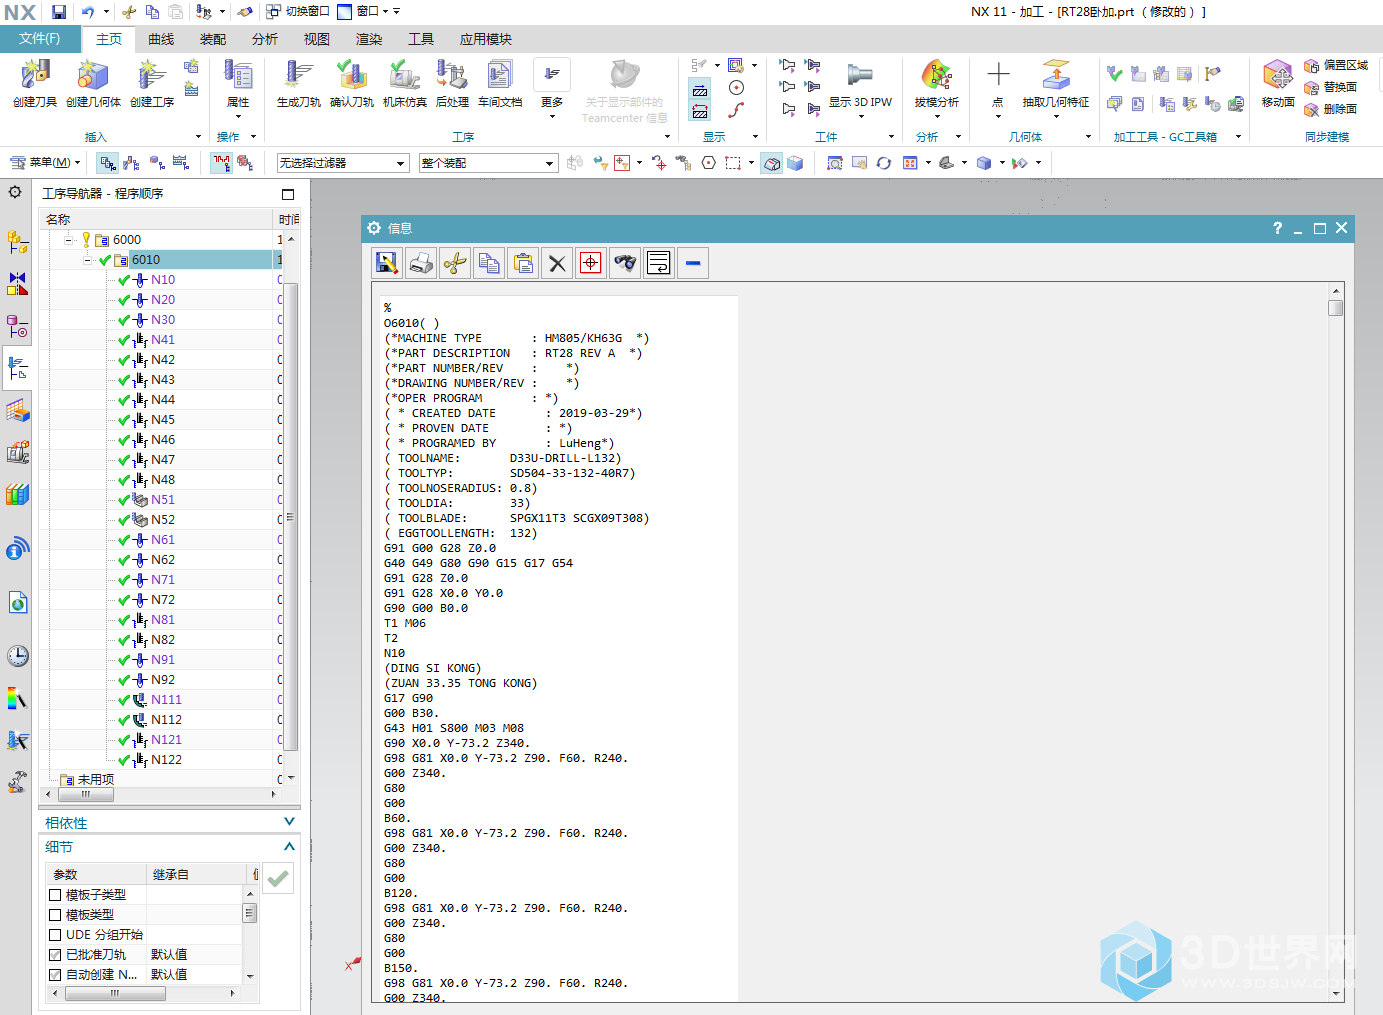Click the Create Geometry (创建几何体) icon

[93, 75]
